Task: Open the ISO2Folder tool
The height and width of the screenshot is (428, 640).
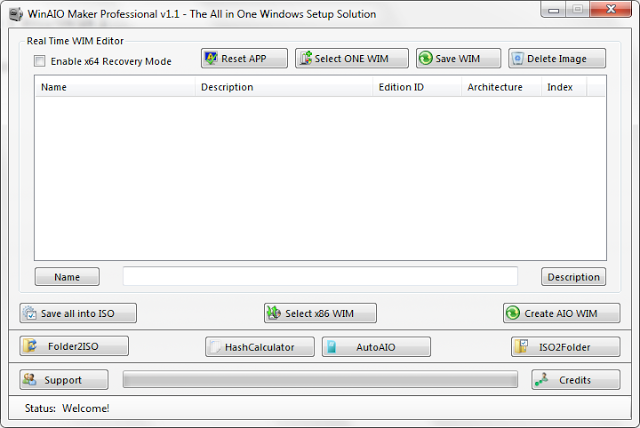Action: 566,347
